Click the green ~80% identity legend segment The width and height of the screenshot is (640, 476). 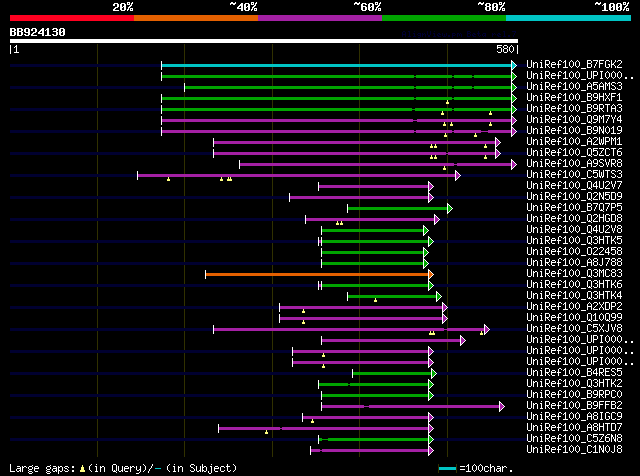(x=444, y=18)
